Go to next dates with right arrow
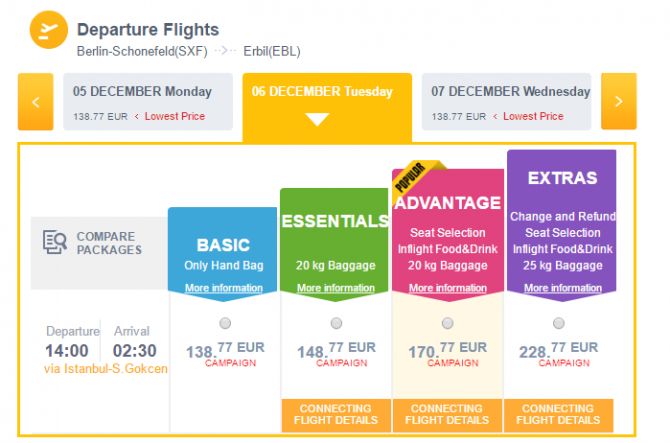 pyautogui.click(x=618, y=102)
